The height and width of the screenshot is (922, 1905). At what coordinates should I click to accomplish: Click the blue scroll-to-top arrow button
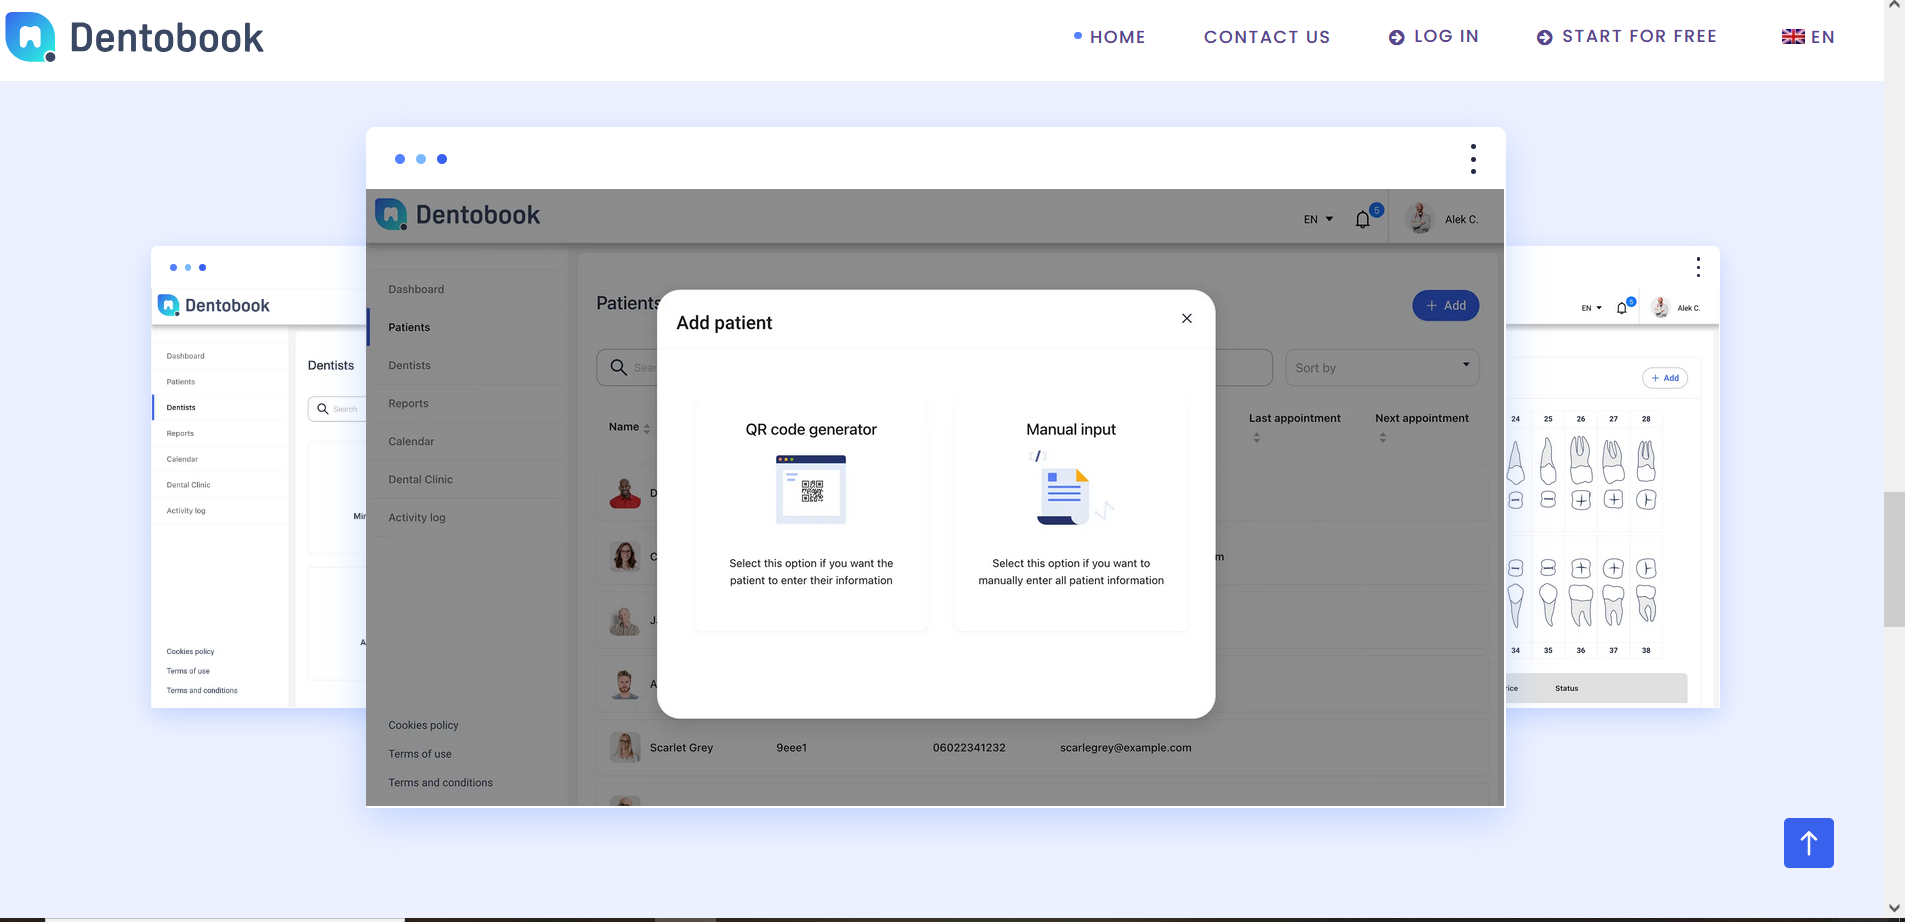pos(1808,843)
